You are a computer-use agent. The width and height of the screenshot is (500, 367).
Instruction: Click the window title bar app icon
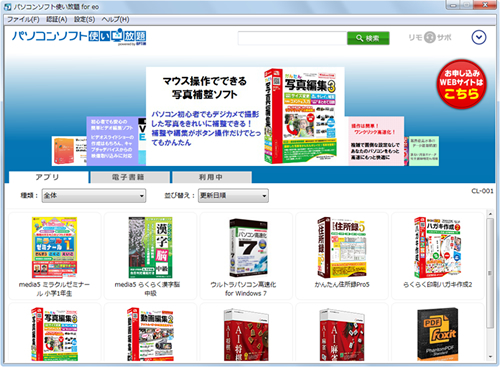(7, 6)
